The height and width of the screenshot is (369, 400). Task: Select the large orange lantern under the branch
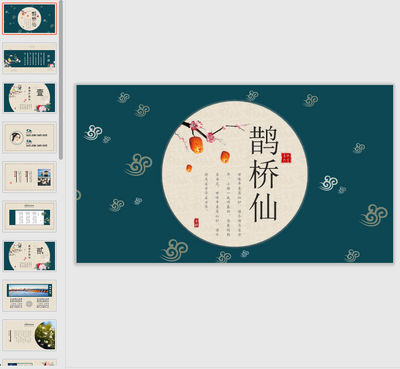[196, 144]
